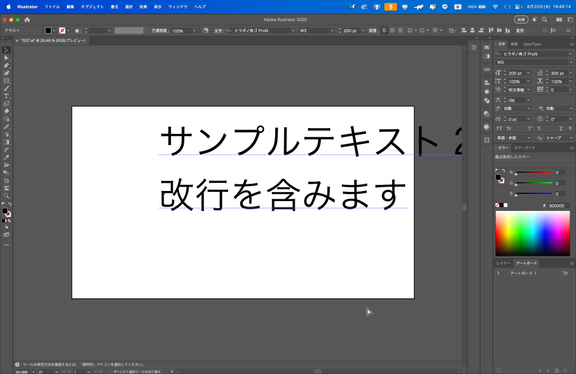The height and width of the screenshot is (374, 576).
Task: Open the fill color dropdown in control bar
Action: tap(54, 30)
